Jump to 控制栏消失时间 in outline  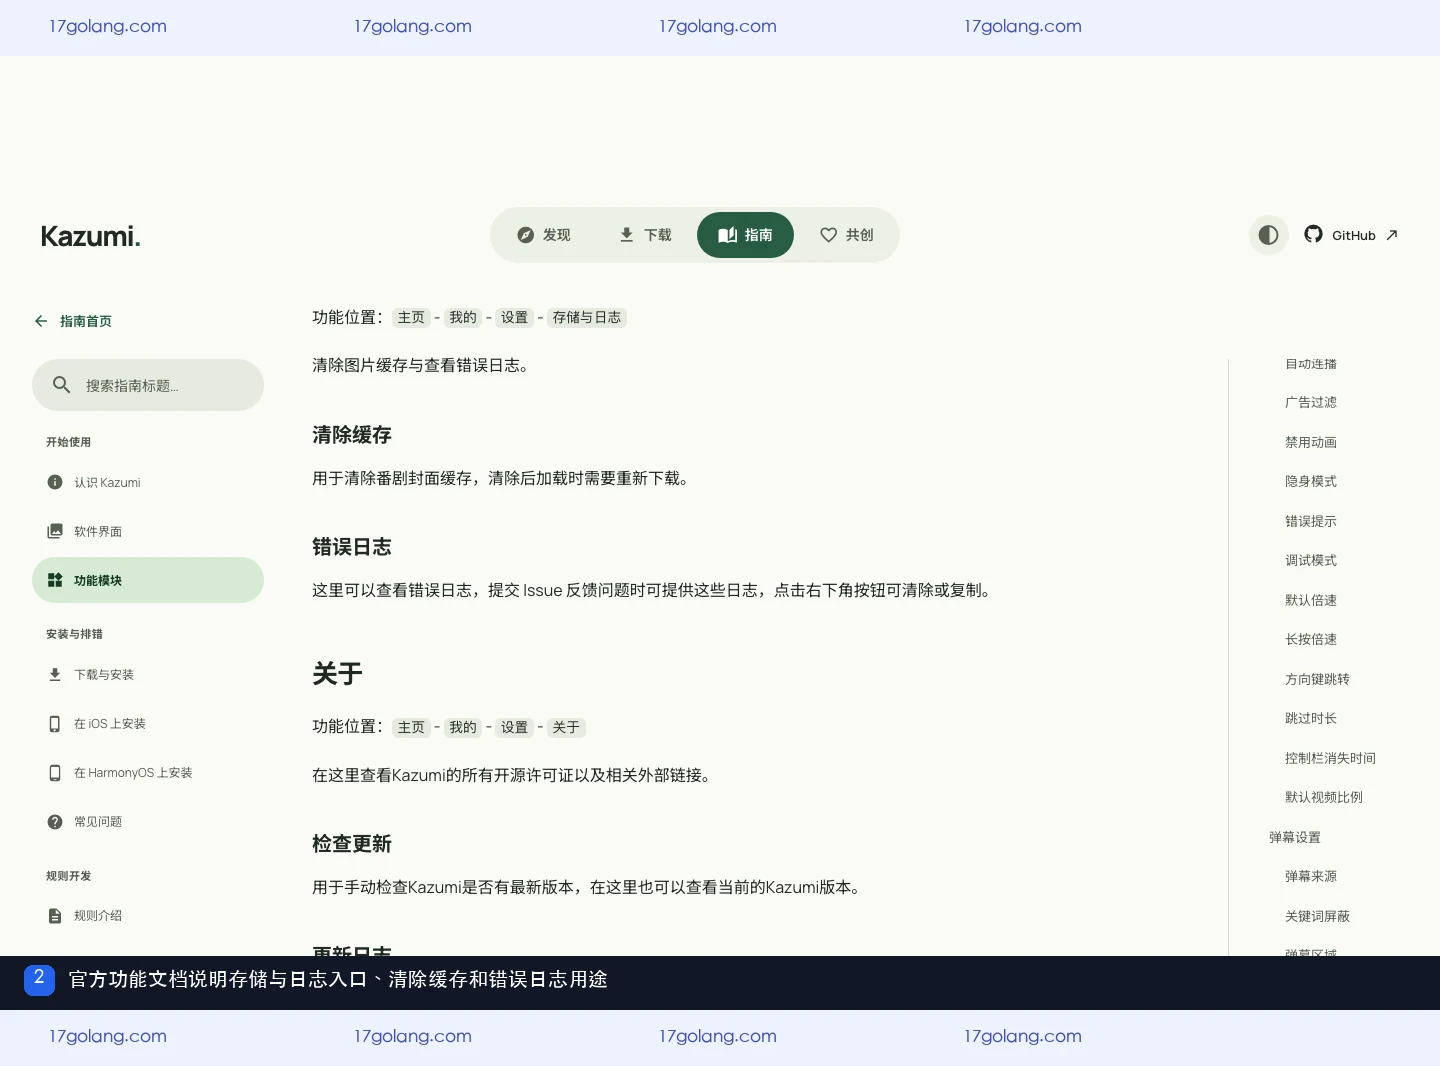(x=1330, y=758)
